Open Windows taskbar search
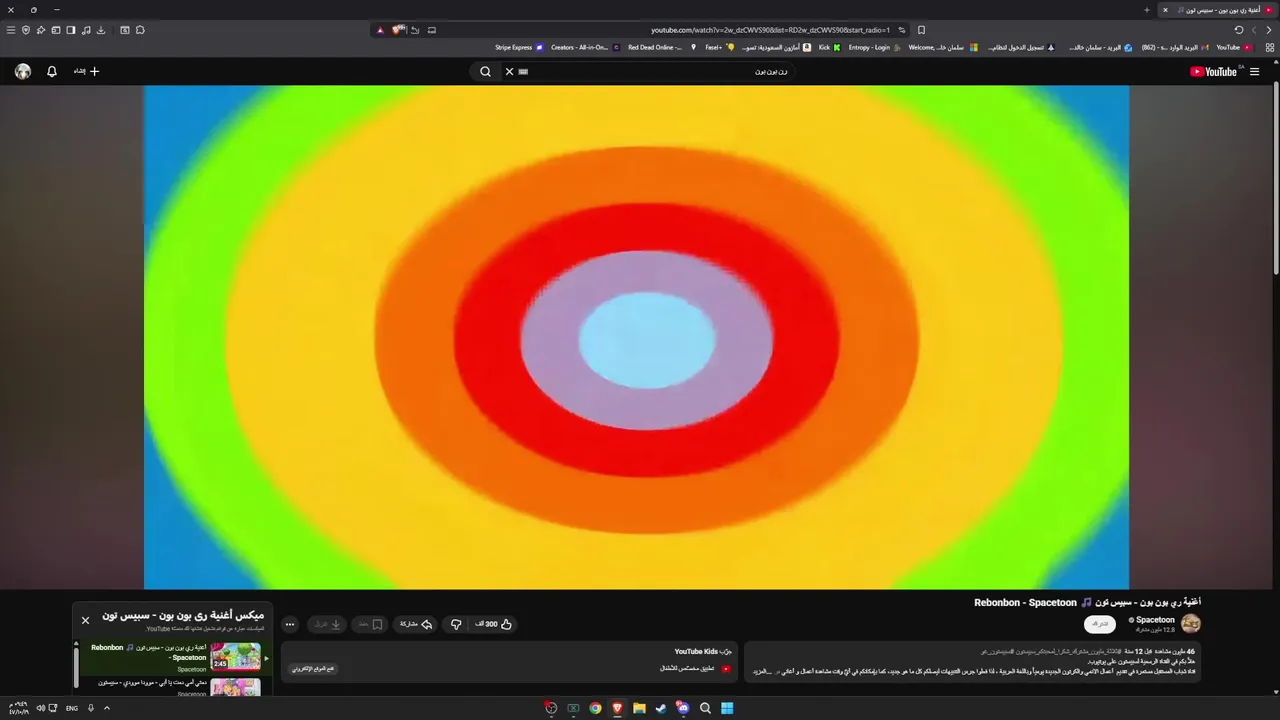 (x=705, y=708)
